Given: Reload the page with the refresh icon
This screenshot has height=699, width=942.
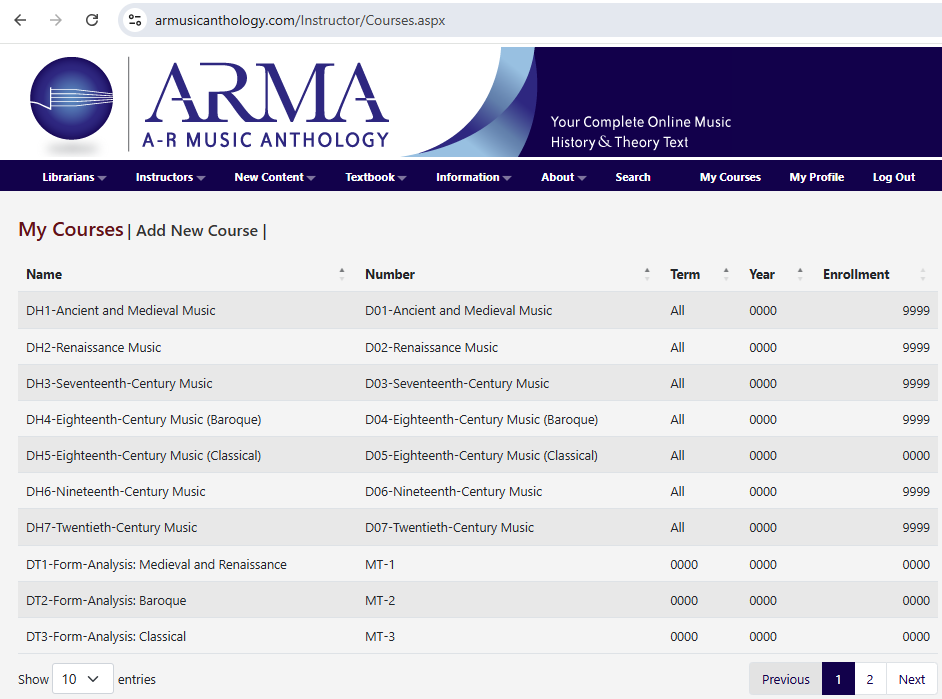Looking at the screenshot, I should pyautogui.click(x=92, y=20).
